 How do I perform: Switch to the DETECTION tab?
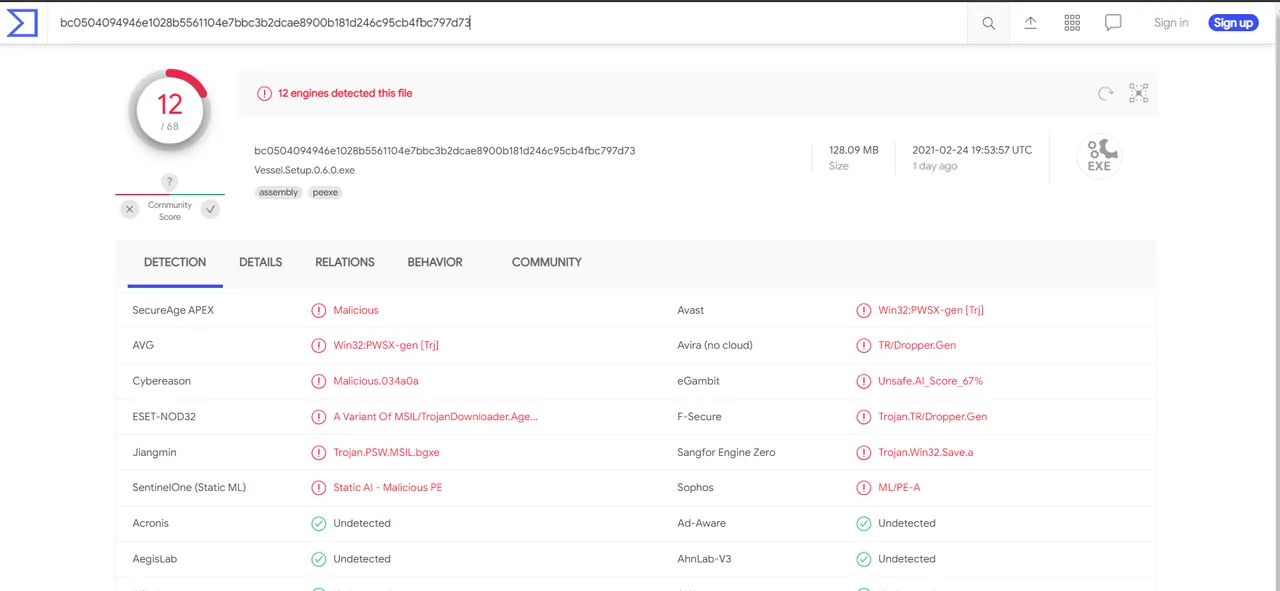175,262
